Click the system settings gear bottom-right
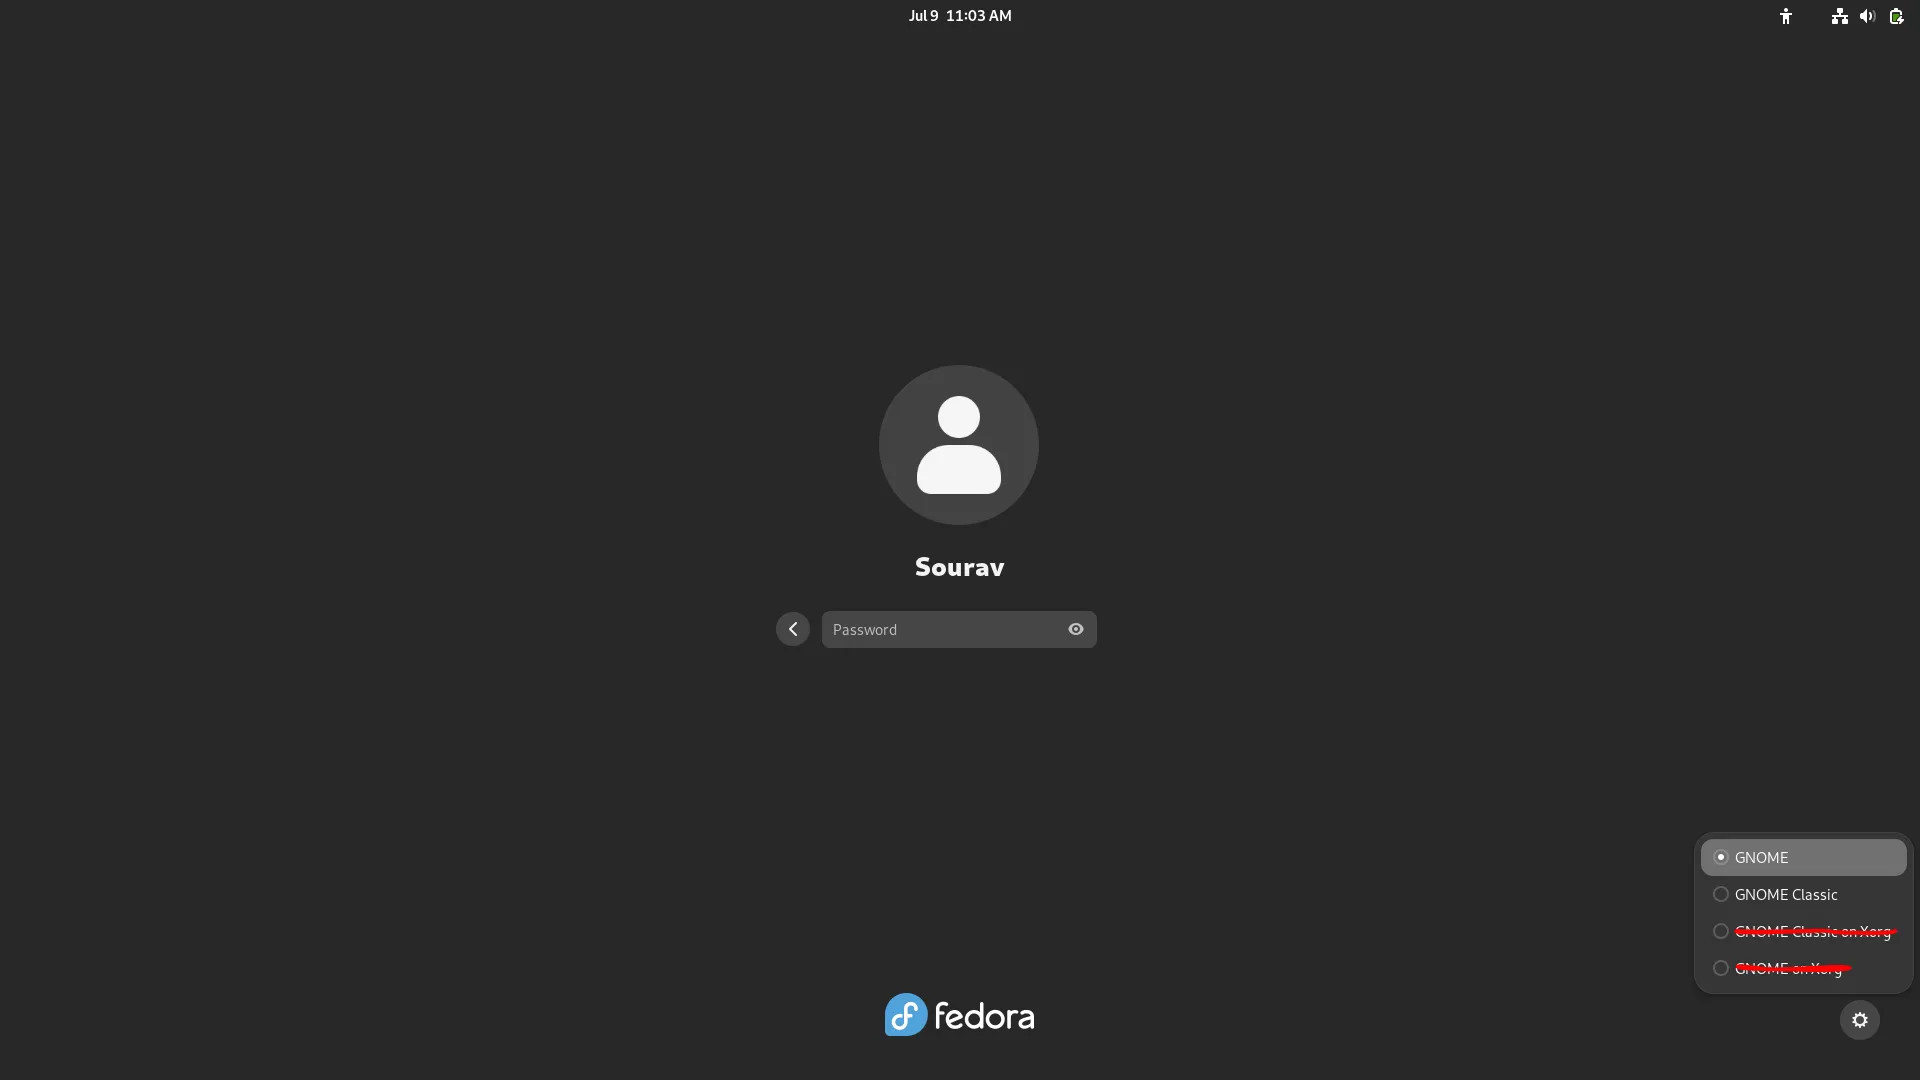 pos(1859,1019)
